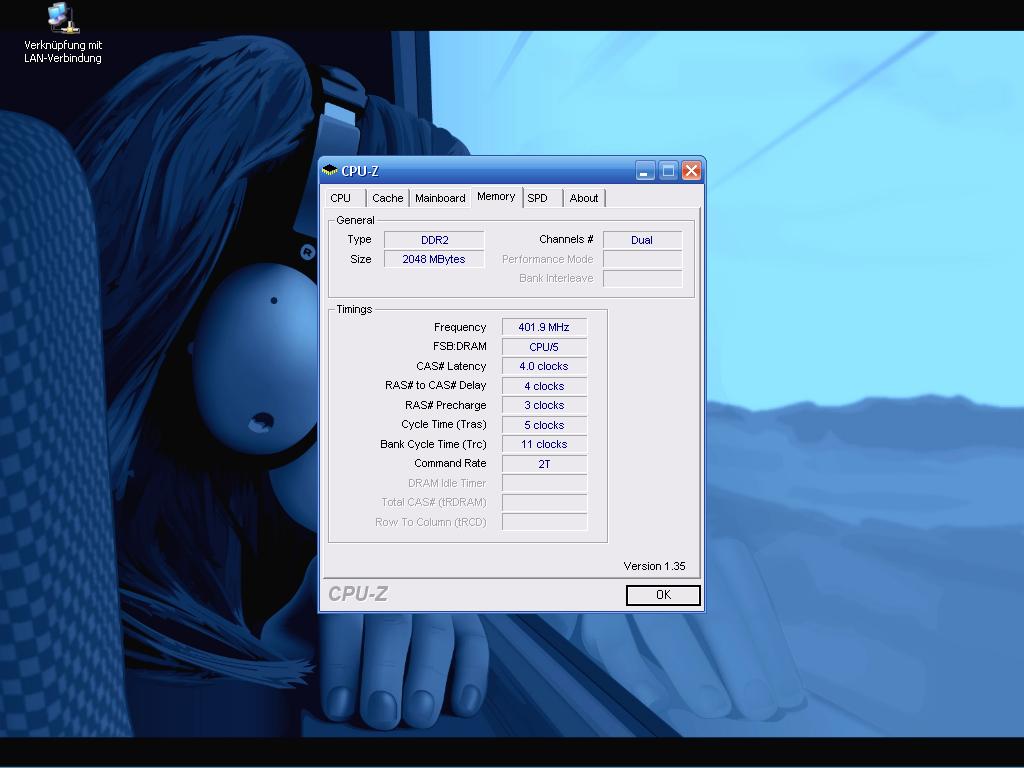The width and height of the screenshot is (1024, 768).
Task: Click the CPU-Z chip icon in title bar
Action: pos(330,170)
